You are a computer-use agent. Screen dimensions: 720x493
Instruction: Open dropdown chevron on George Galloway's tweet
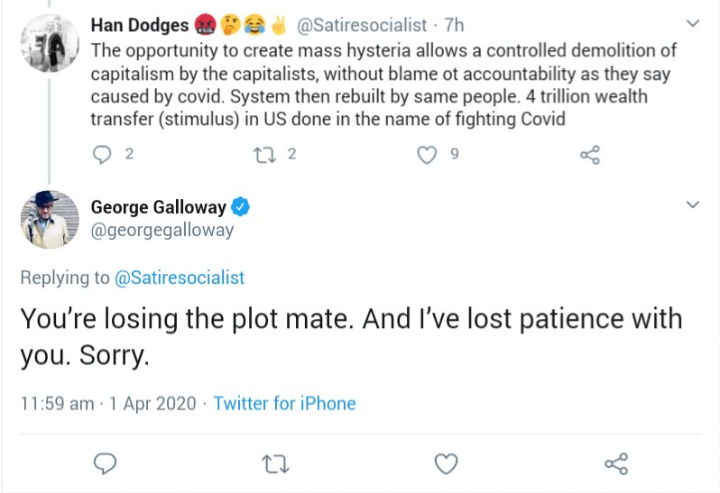coord(693,205)
